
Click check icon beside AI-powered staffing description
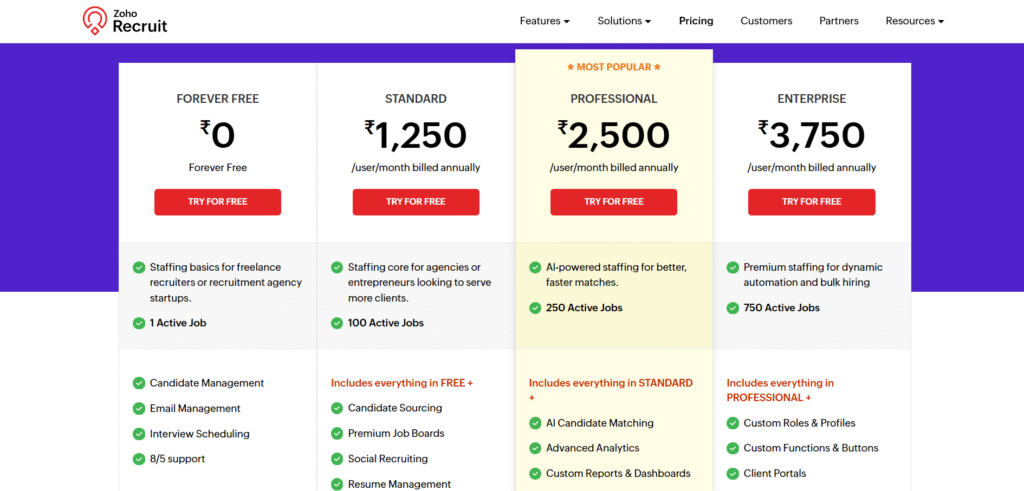tap(535, 267)
